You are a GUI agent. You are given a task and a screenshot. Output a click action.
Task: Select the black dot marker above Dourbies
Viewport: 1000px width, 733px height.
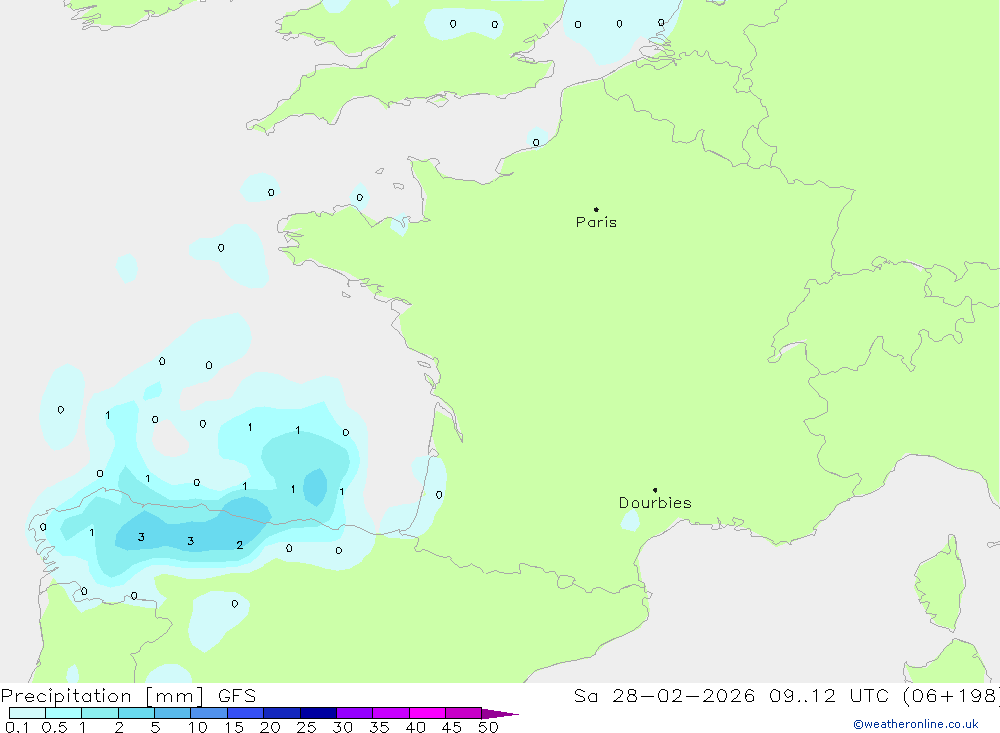[655, 490]
